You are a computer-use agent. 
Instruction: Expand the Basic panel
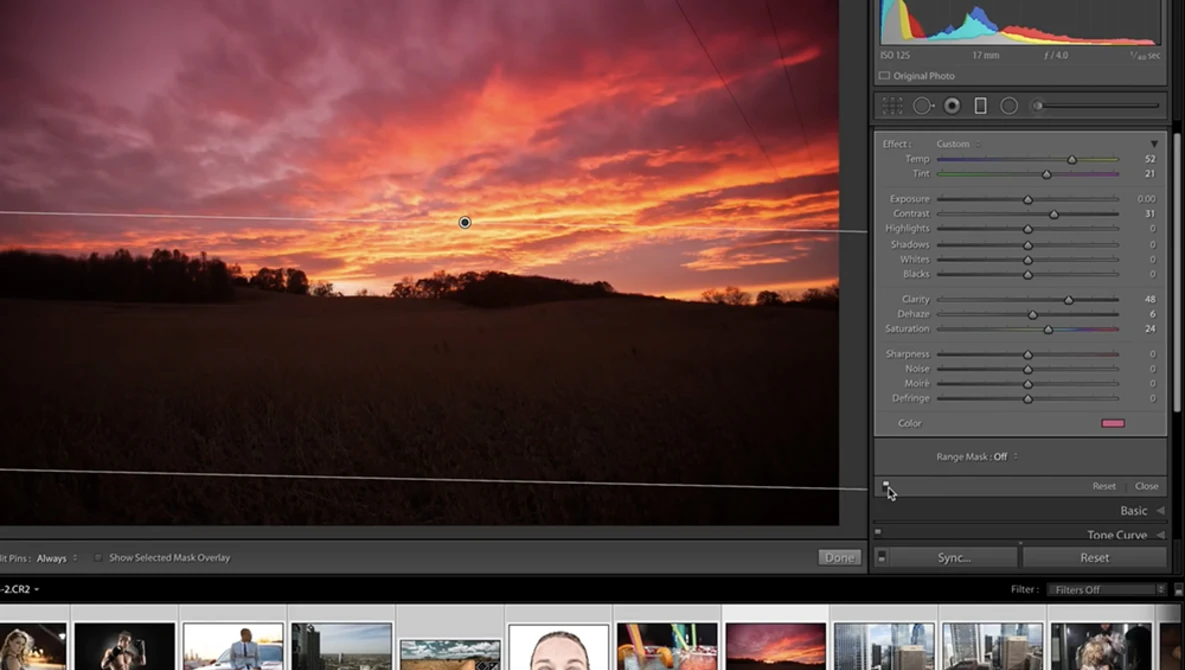(1140, 511)
